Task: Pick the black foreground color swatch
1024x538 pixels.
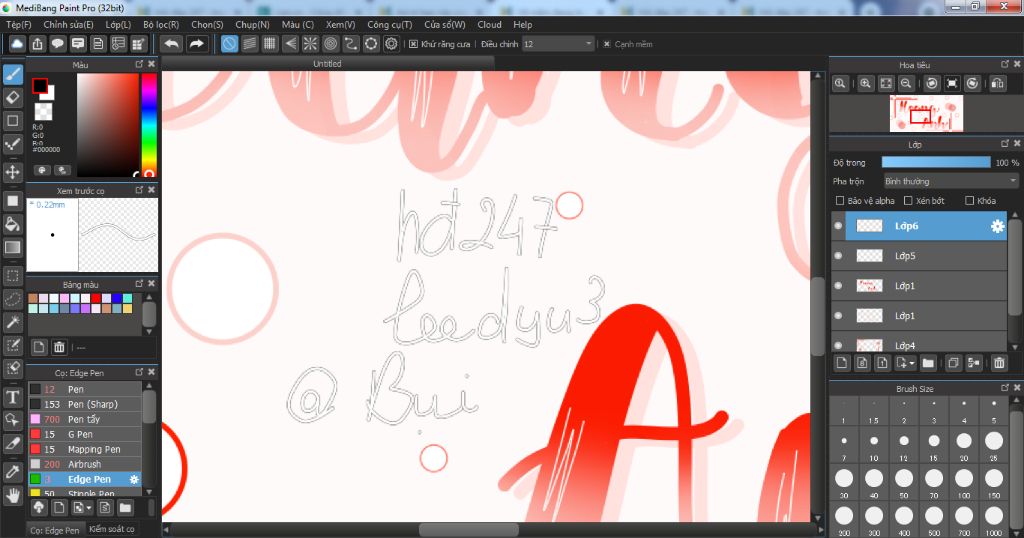Action: pos(40,86)
